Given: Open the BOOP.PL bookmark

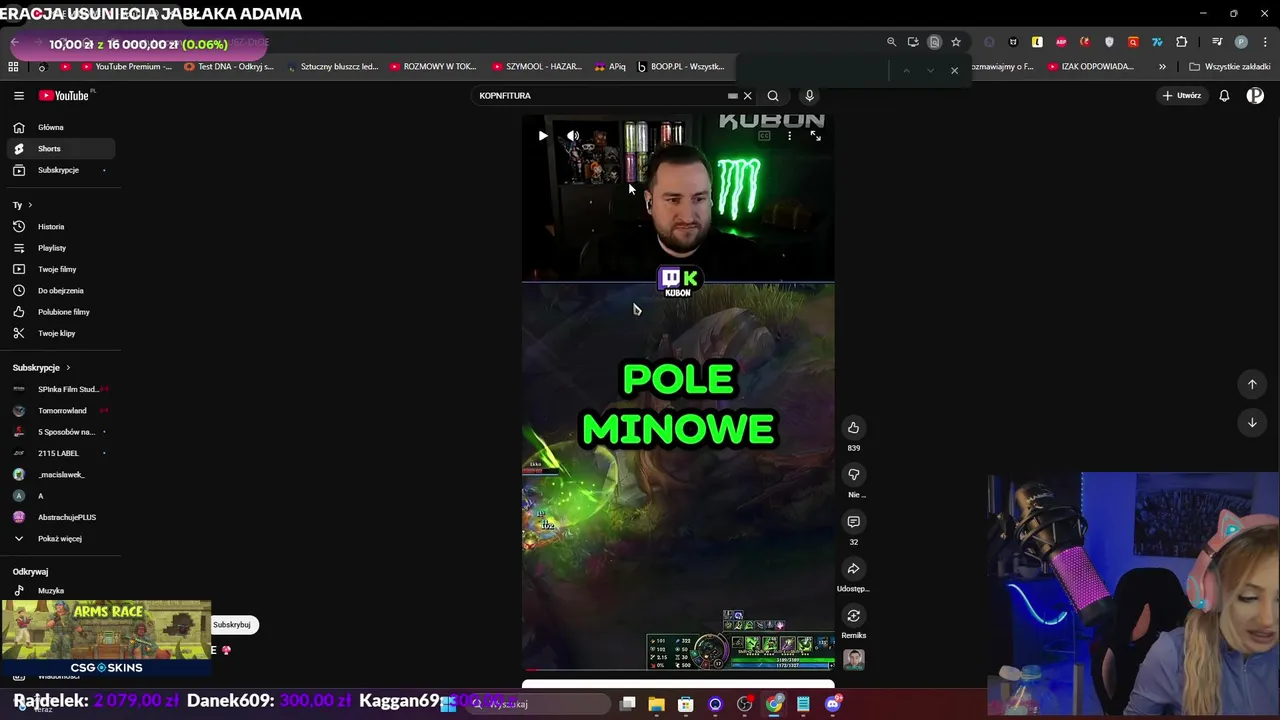Looking at the screenshot, I should 681,67.
